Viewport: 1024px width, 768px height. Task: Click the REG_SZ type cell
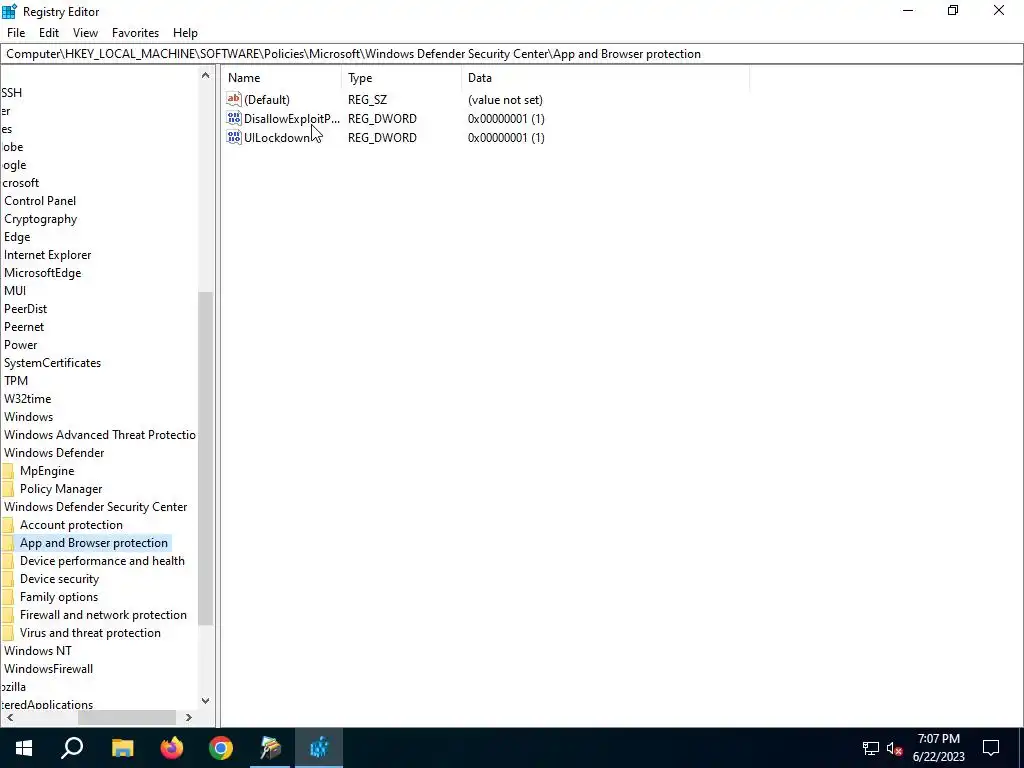pos(367,100)
